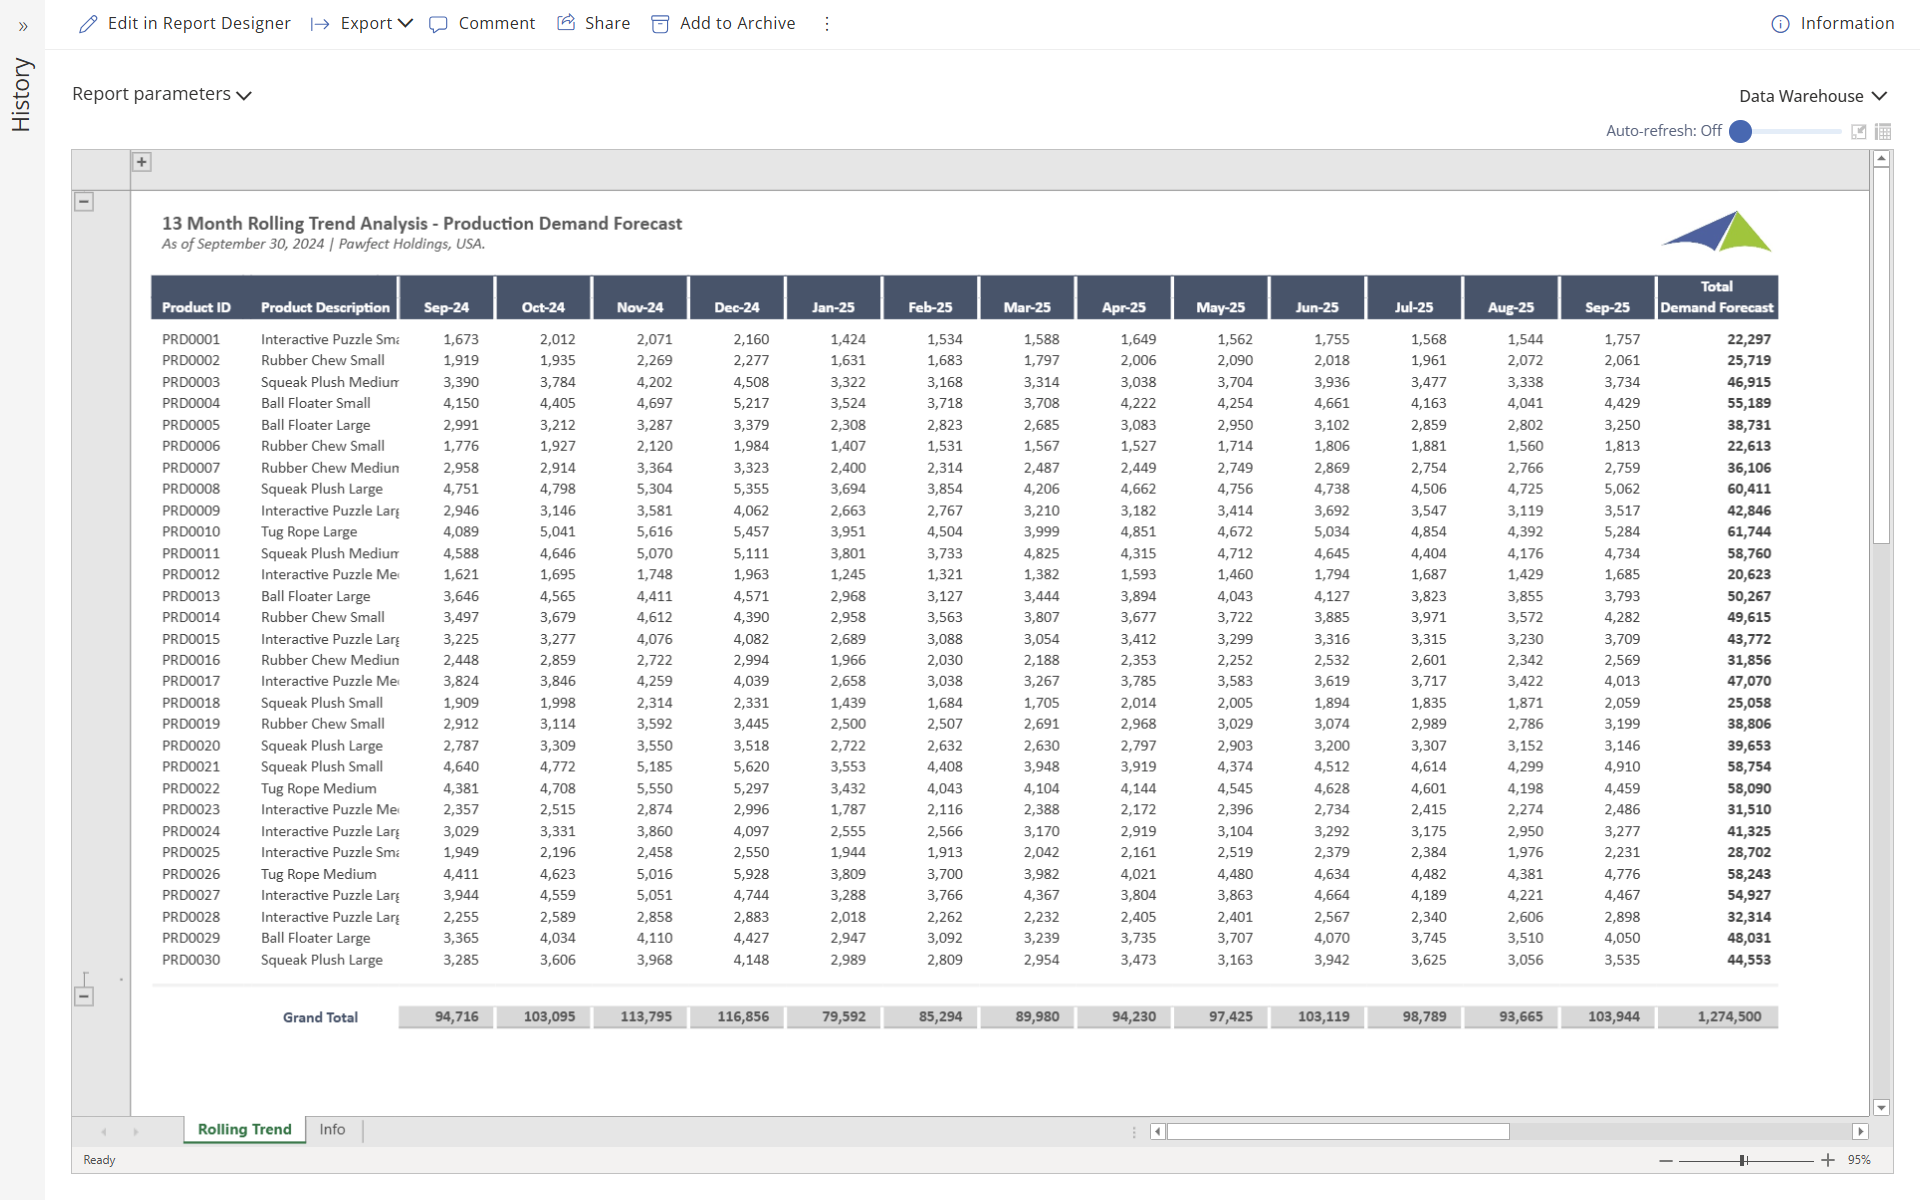Select the Rolling Trend tab
1920x1200 pixels.
pyautogui.click(x=243, y=1129)
